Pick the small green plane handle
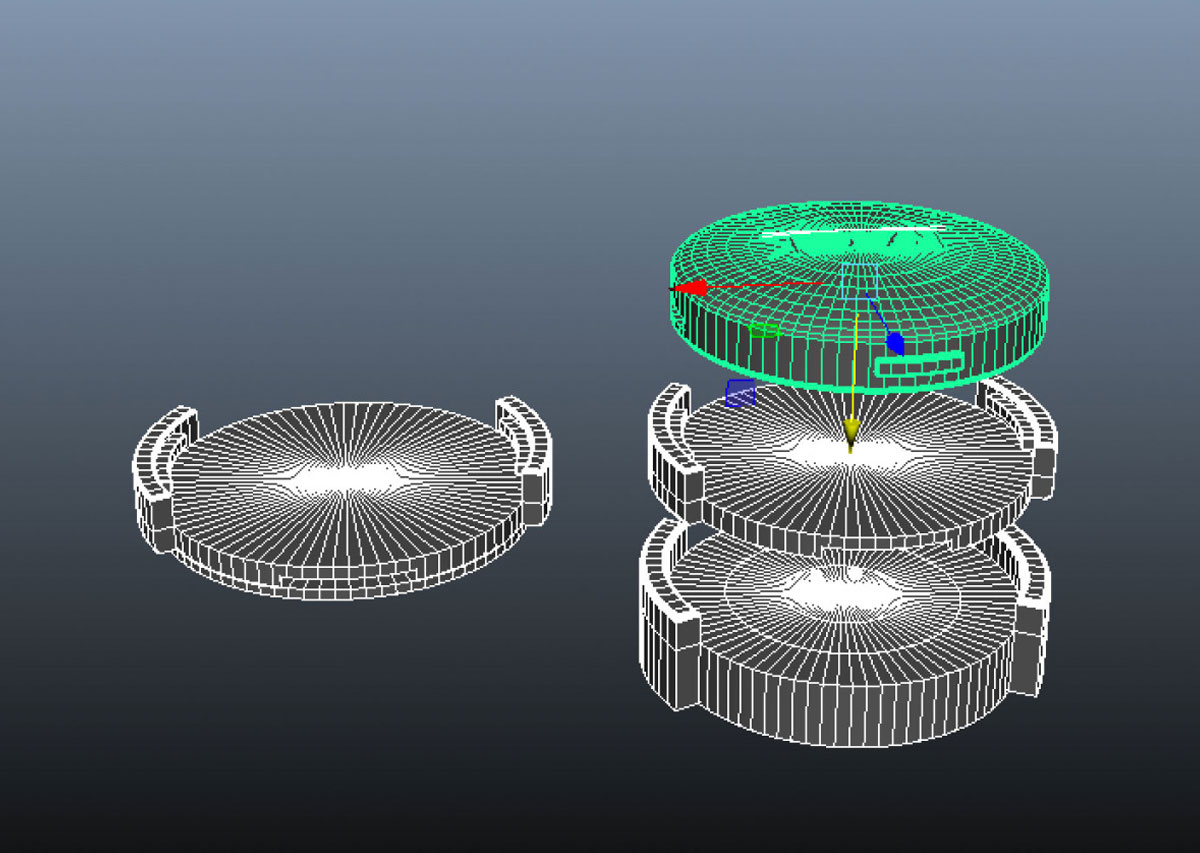 765,330
